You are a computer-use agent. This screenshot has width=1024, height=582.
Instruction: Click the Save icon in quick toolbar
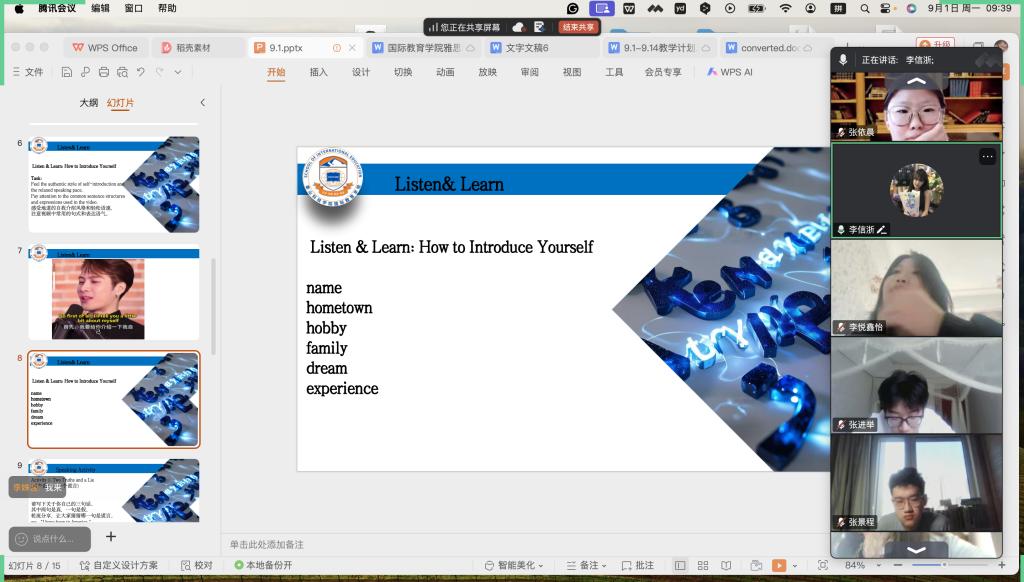click(67, 72)
